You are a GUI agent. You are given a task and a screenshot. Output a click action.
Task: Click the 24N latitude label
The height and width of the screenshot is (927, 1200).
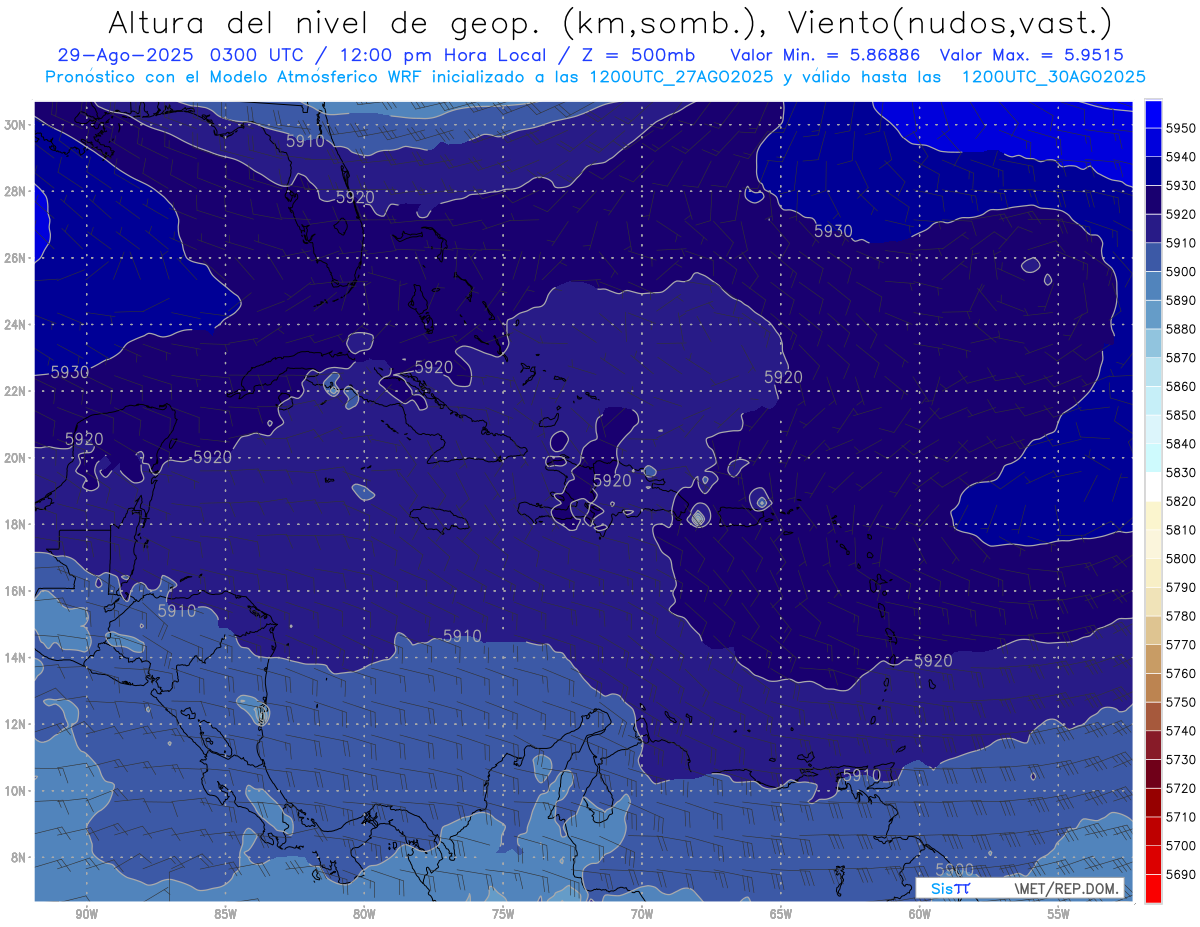click(x=14, y=325)
